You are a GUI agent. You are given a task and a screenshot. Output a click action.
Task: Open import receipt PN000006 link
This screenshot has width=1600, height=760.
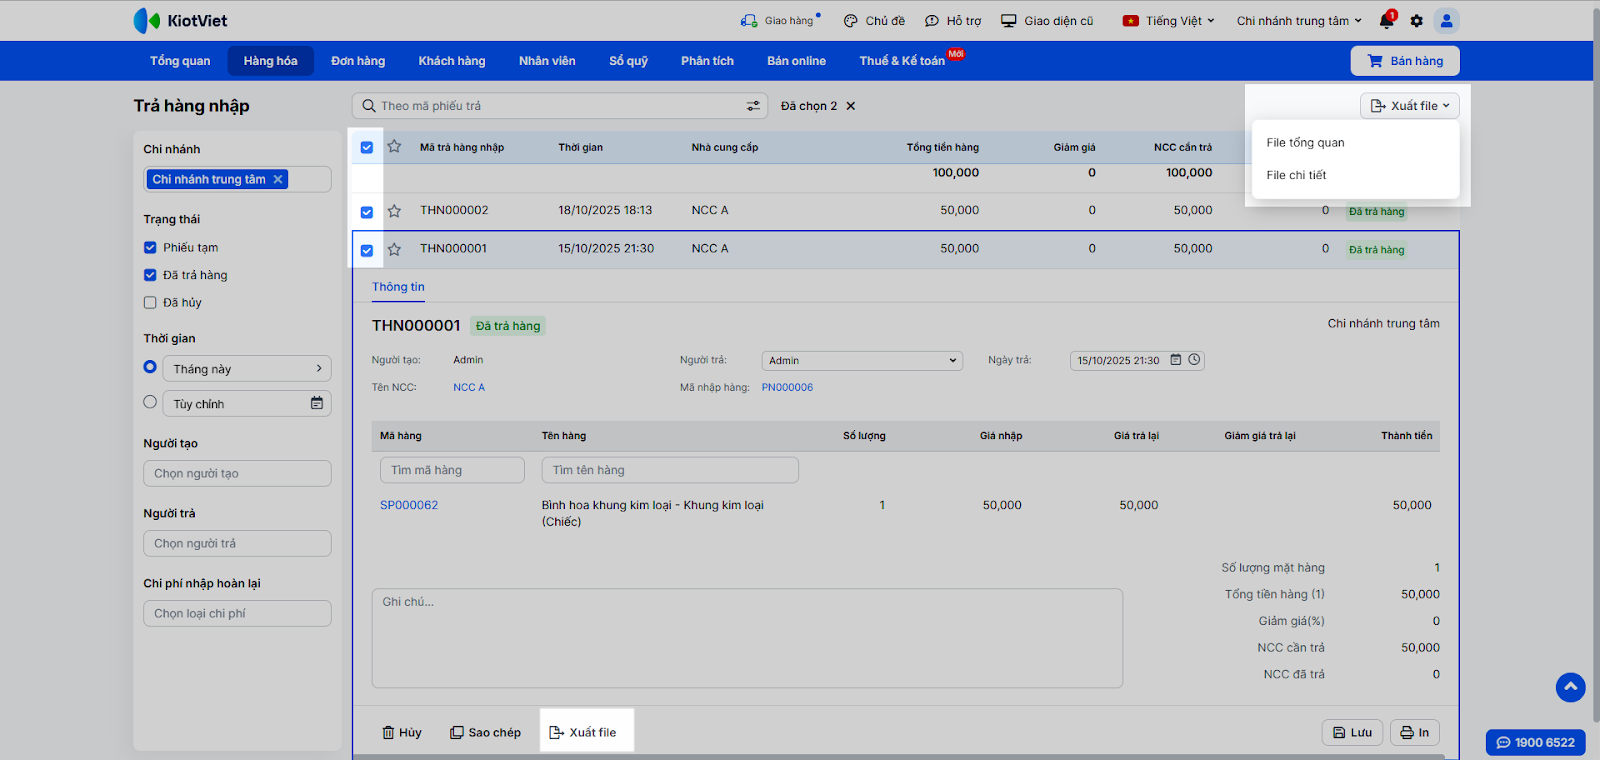click(x=787, y=387)
